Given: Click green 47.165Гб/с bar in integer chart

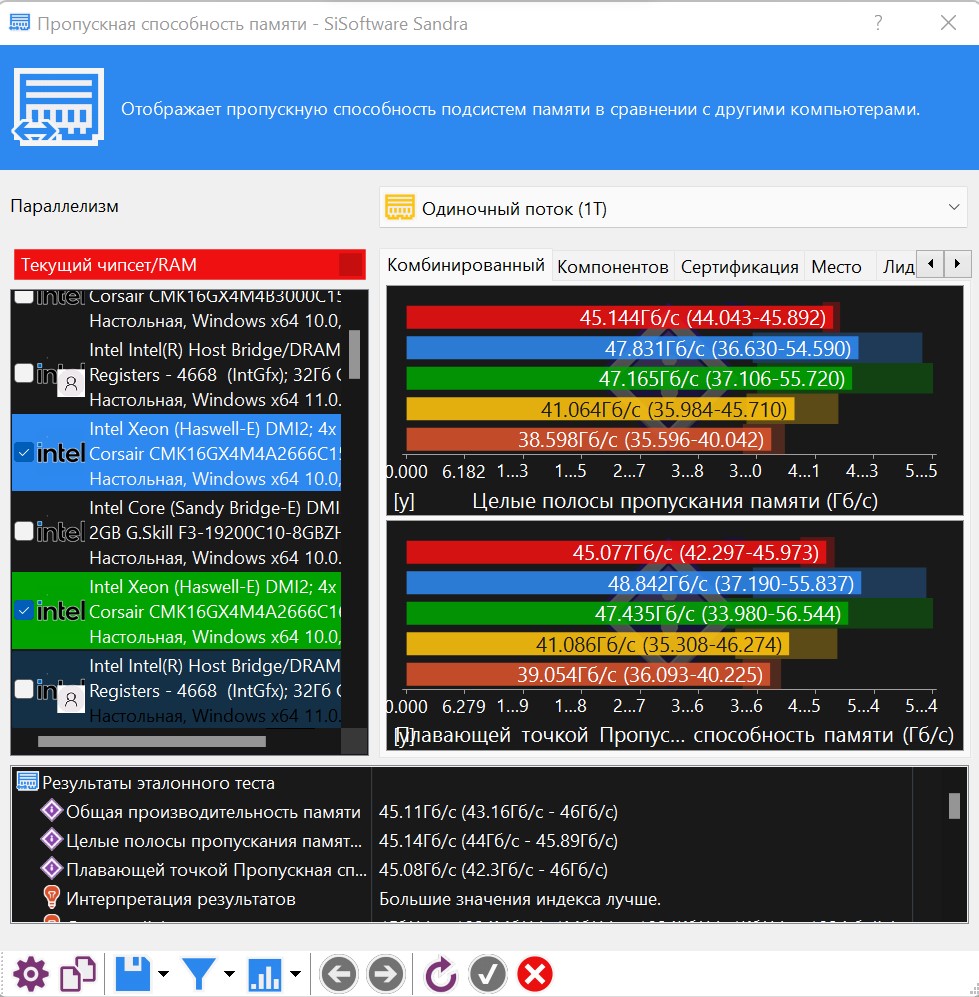Looking at the screenshot, I should (629, 378).
